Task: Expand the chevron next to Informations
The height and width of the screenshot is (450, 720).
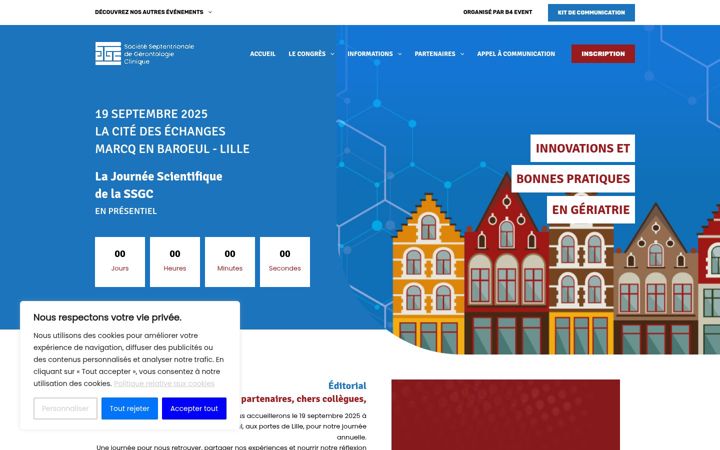Action: click(399, 54)
